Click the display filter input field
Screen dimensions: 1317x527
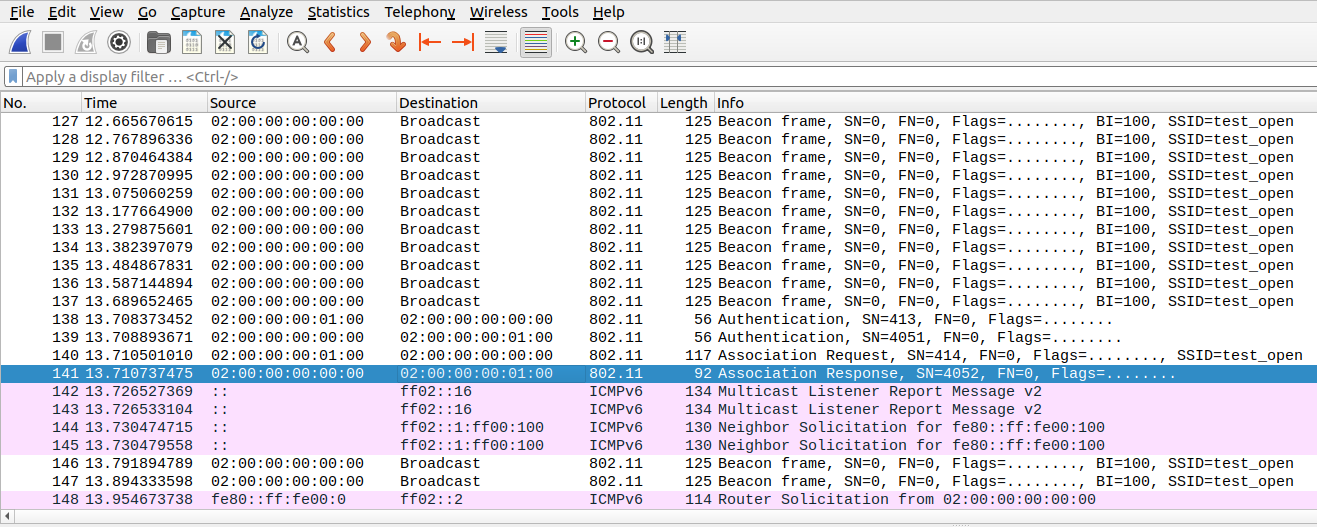tap(600, 77)
